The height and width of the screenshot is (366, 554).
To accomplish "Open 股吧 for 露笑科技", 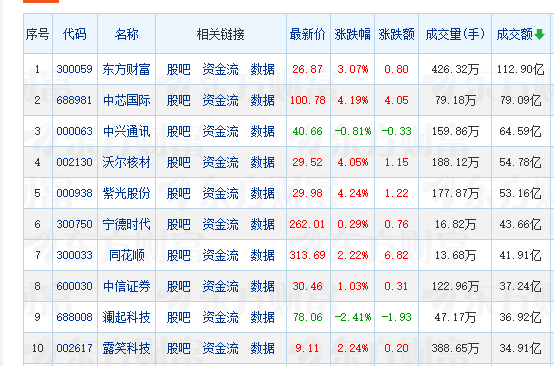I will [x=178, y=348].
